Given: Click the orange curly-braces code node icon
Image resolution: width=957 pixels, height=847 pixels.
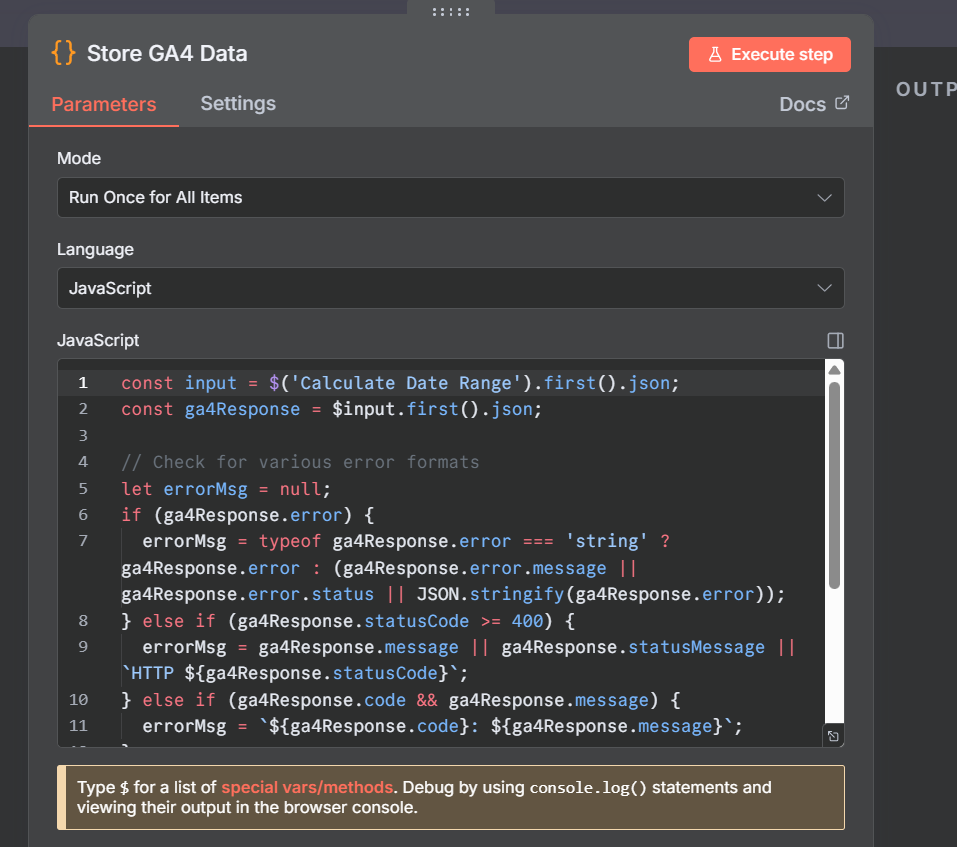Looking at the screenshot, I should (63, 53).
